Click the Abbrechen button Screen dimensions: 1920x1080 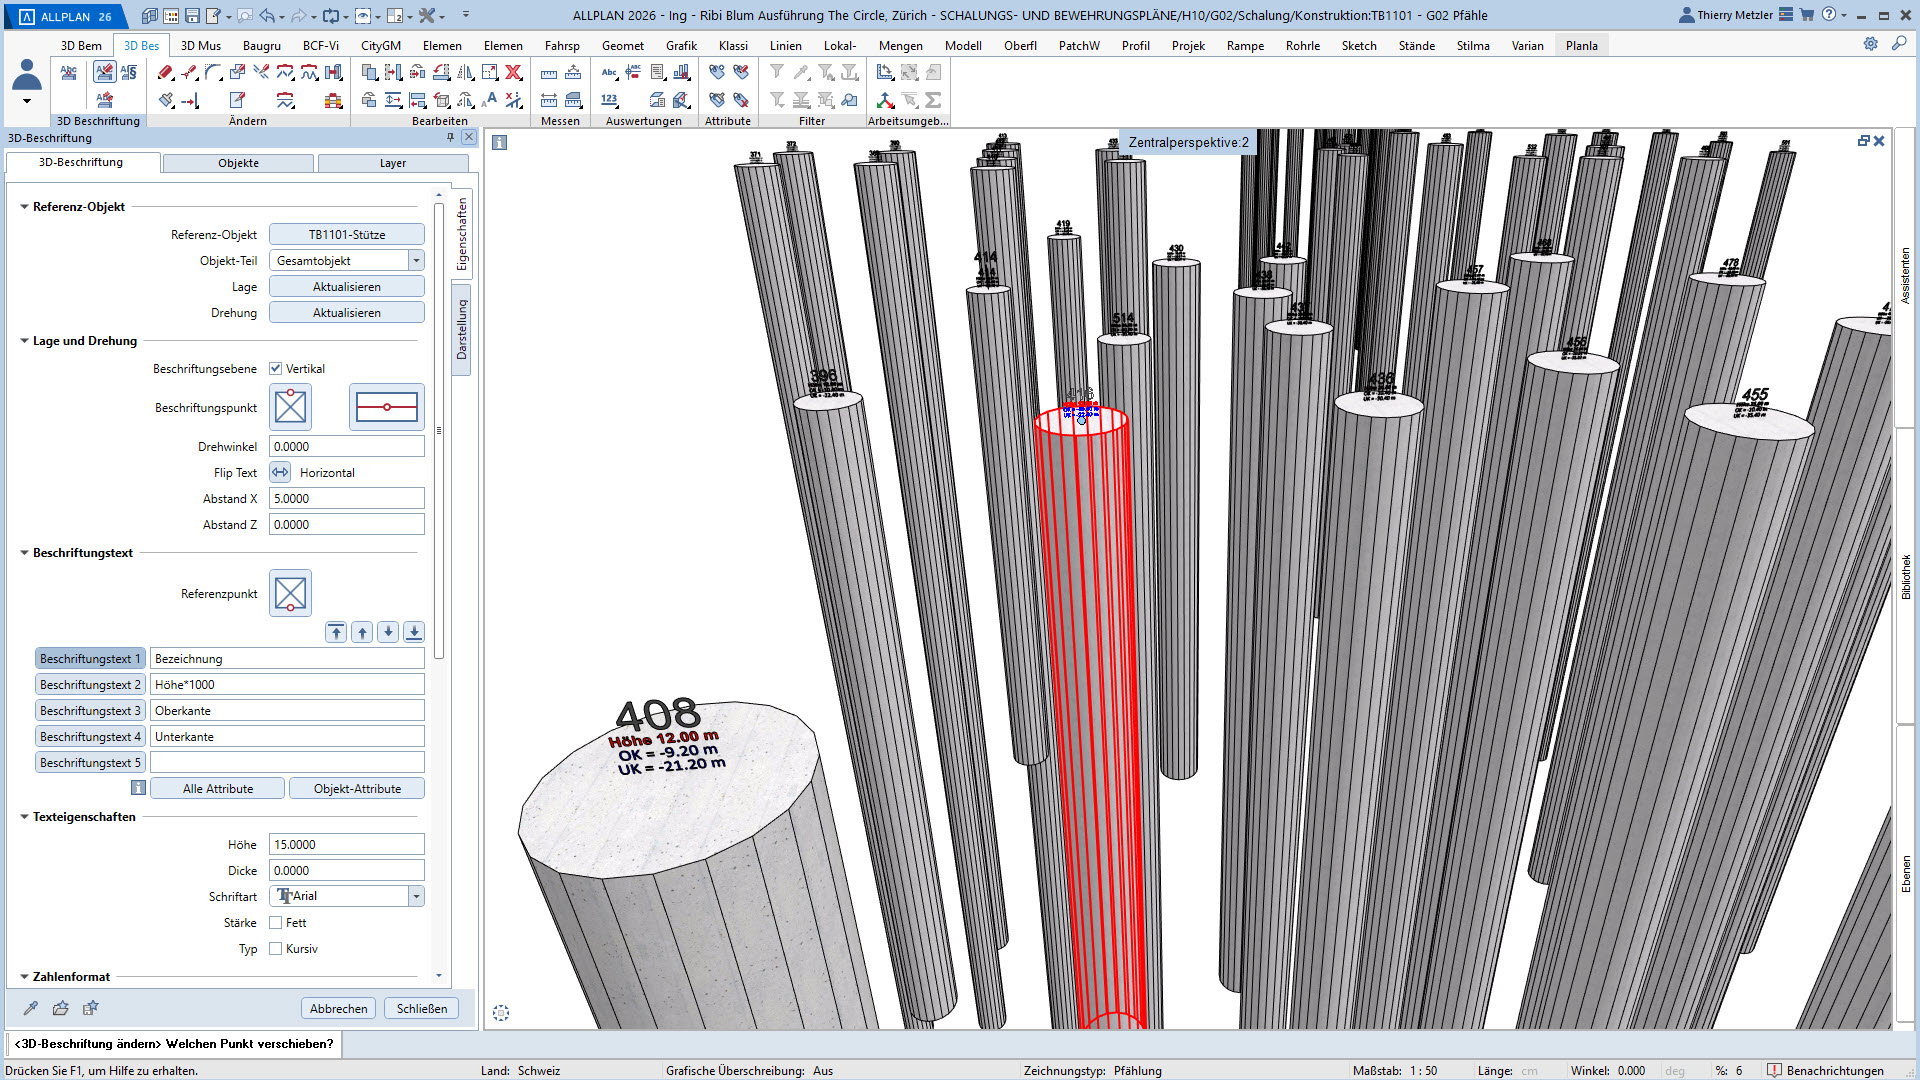(x=338, y=1008)
